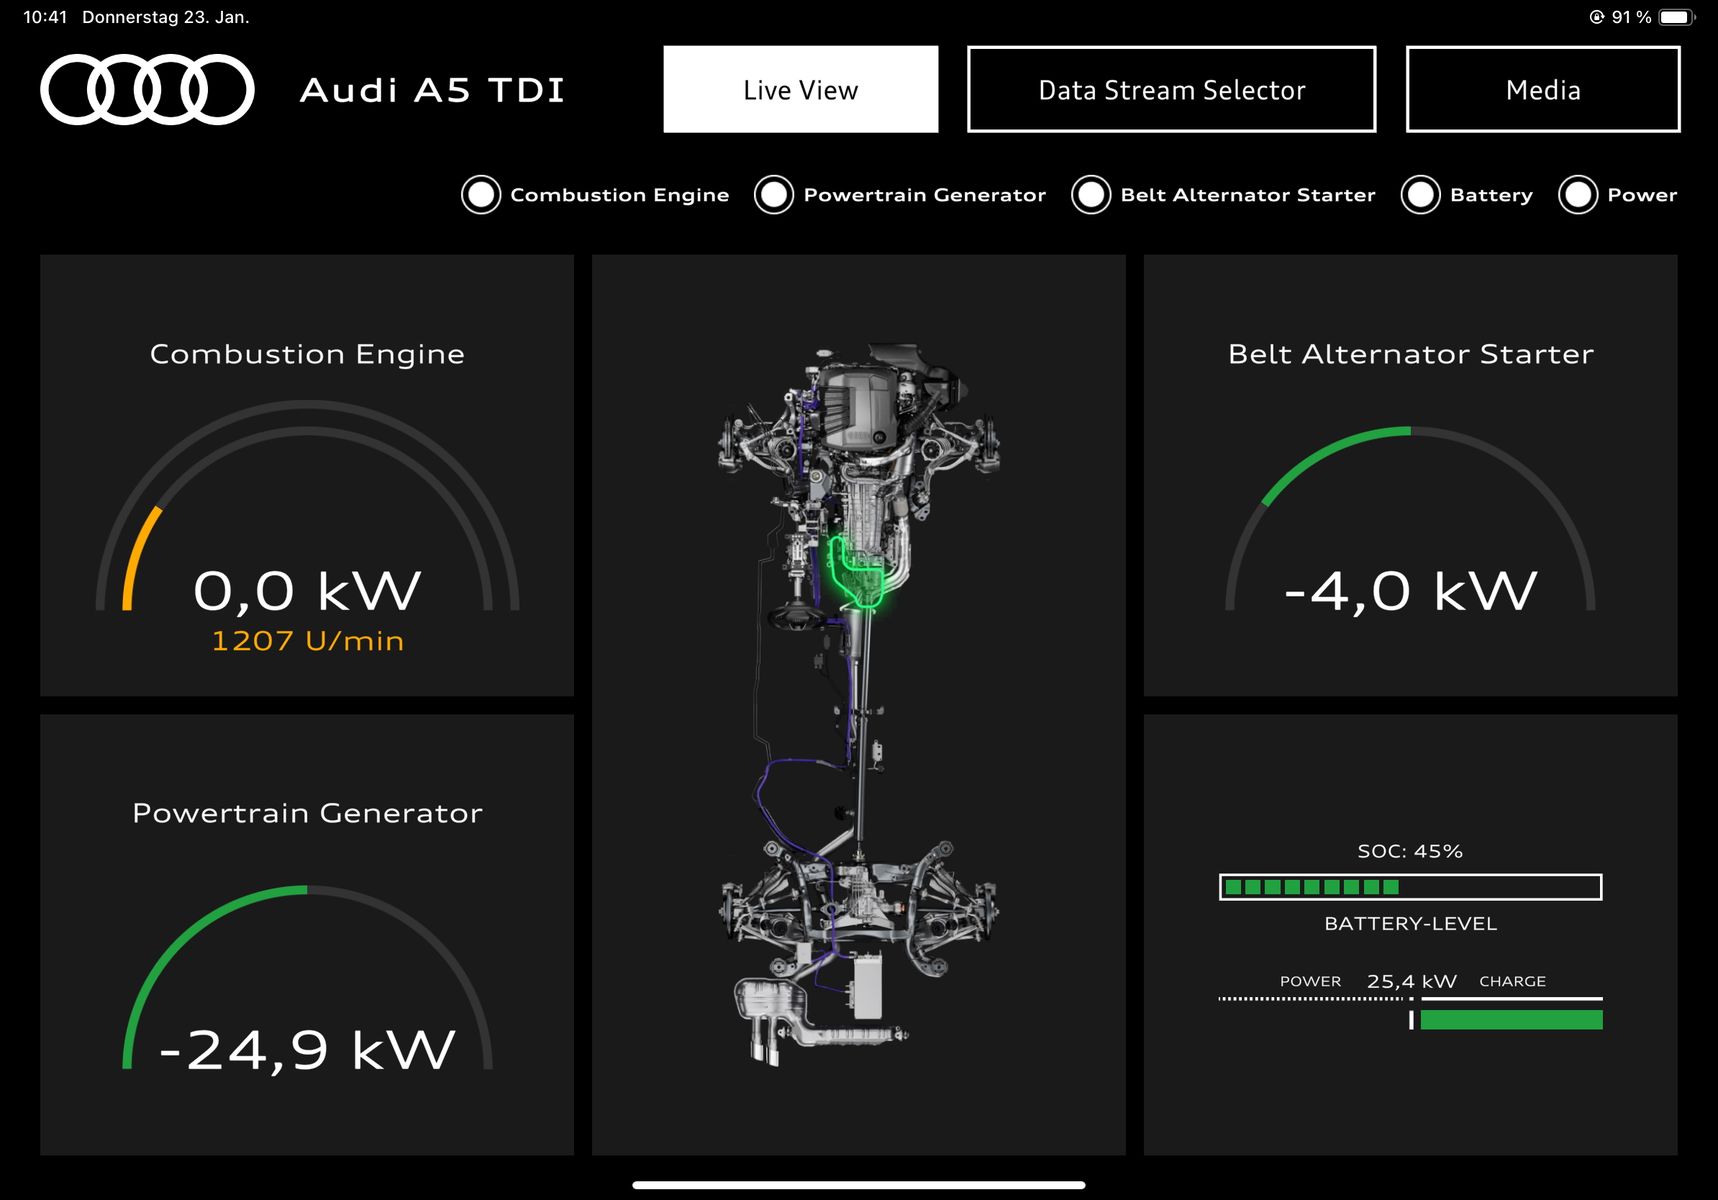Screen dimensions: 1718x1200
Task: Tap the orientation lock icon in status bar
Action: point(1597,17)
